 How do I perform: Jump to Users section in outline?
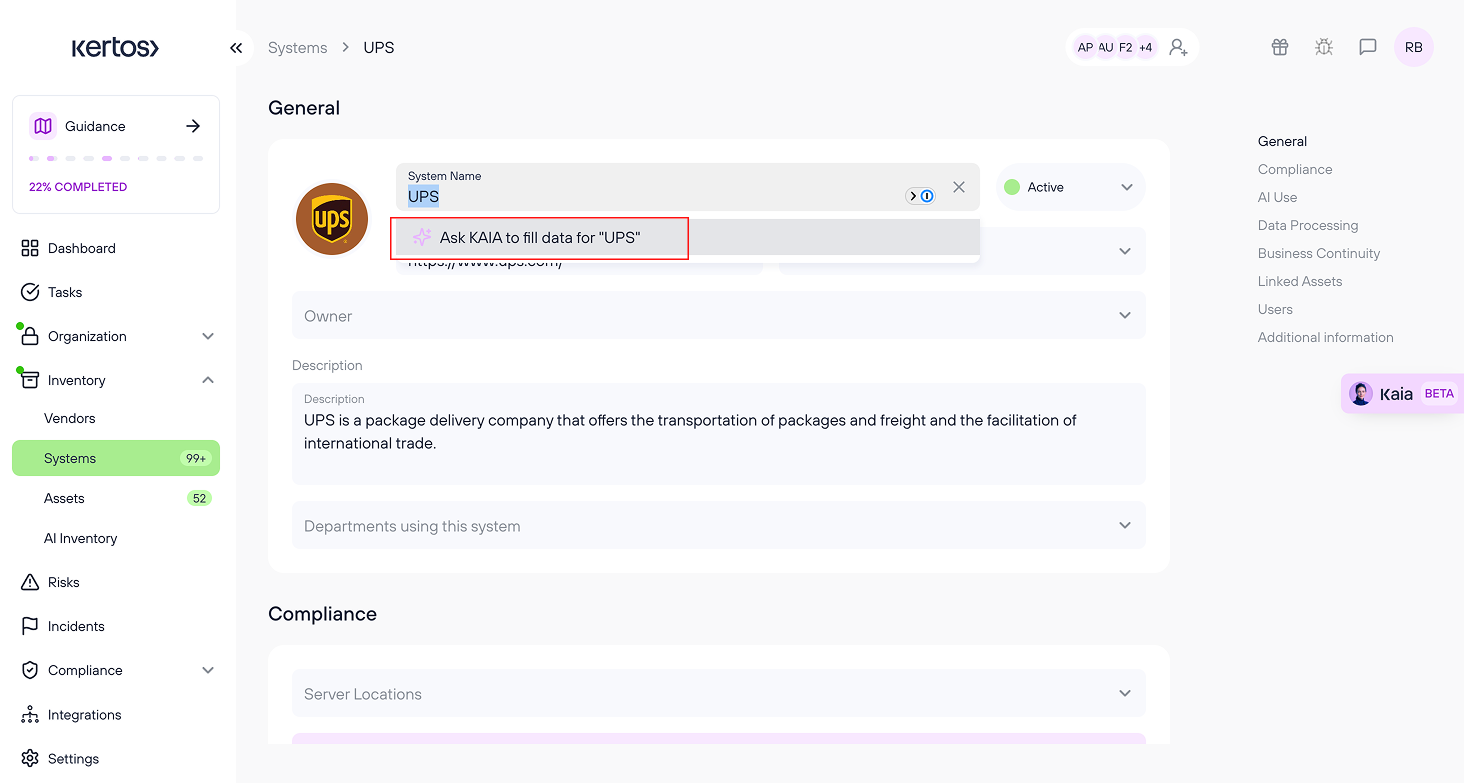point(1275,309)
